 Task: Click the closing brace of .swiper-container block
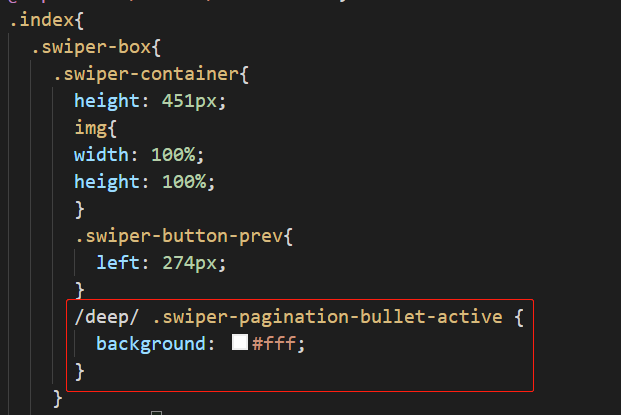(58, 398)
